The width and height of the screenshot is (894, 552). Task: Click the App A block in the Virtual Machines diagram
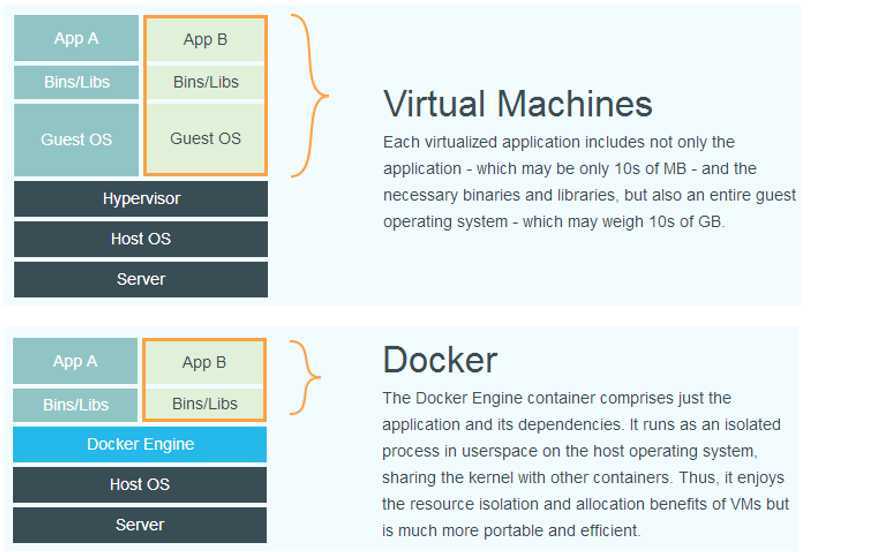pyautogui.click(x=76, y=38)
